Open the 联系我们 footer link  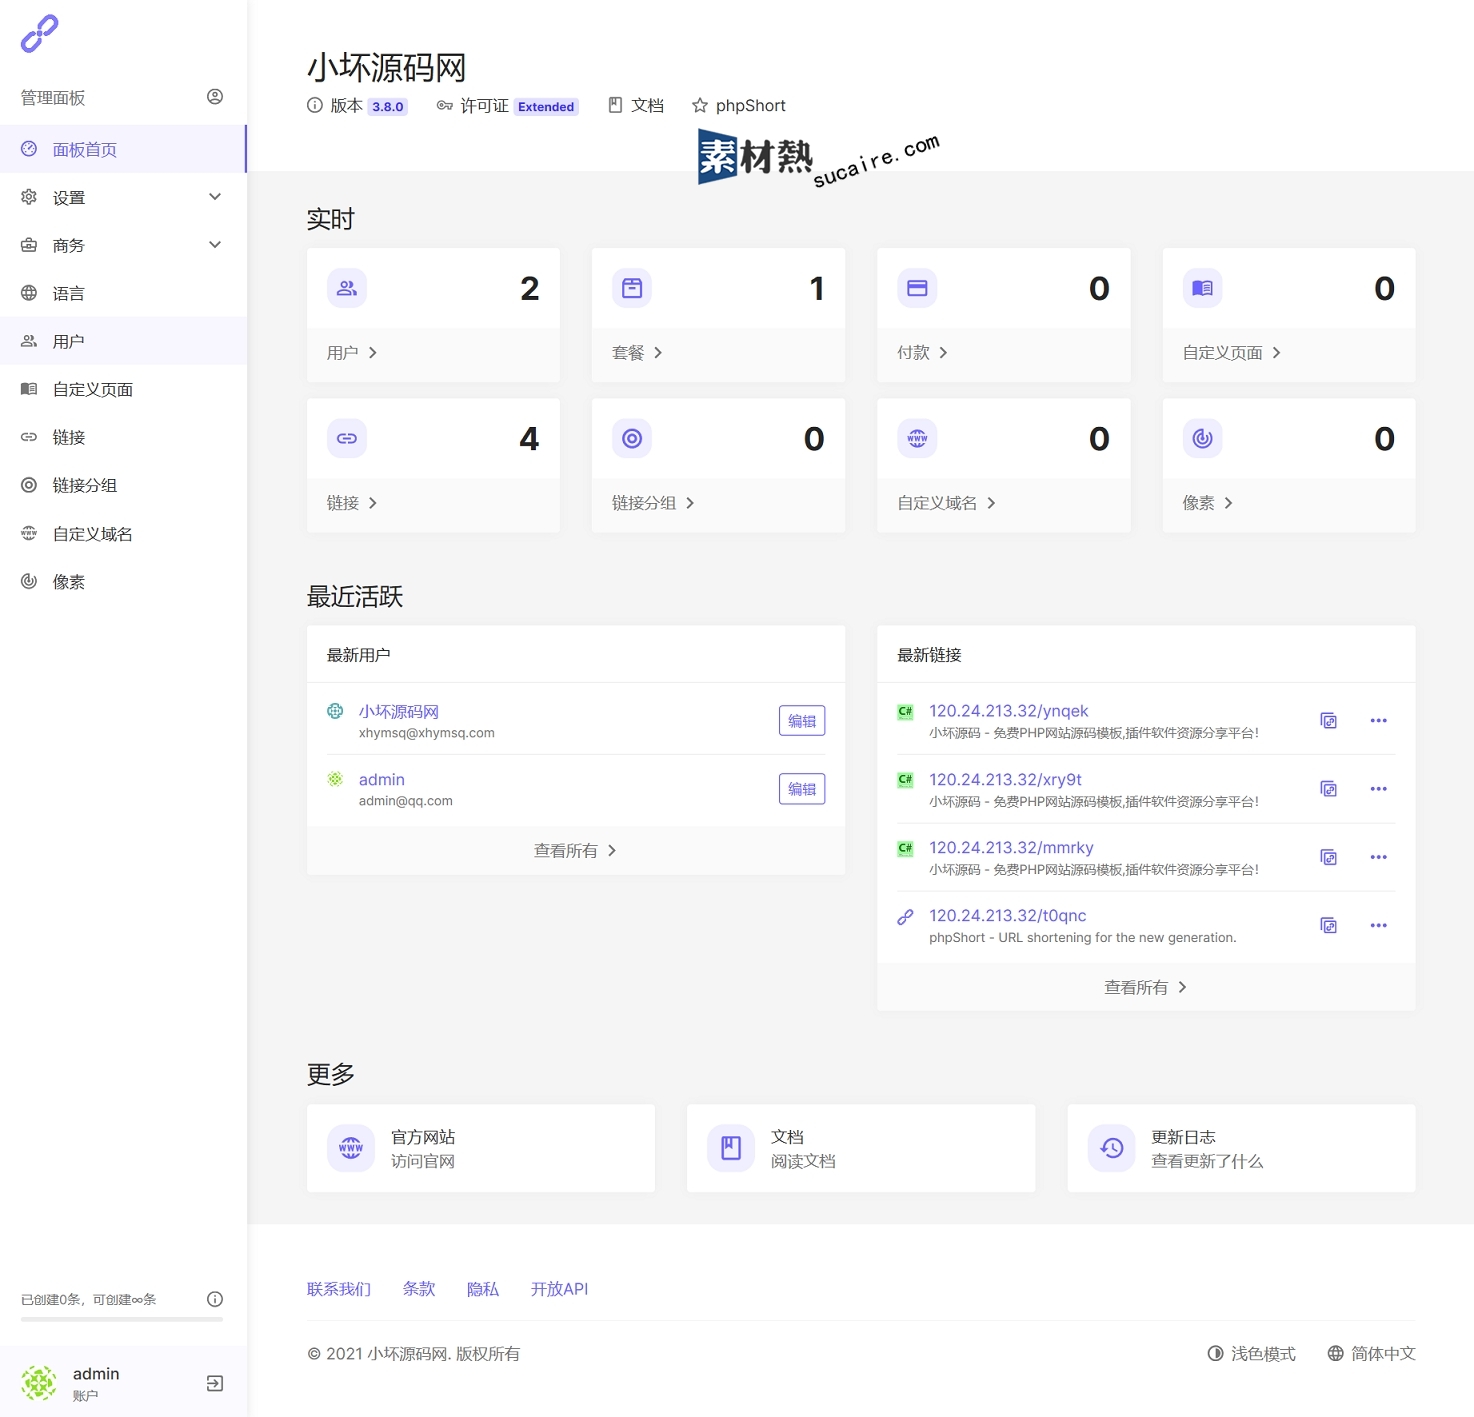(339, 1289)
